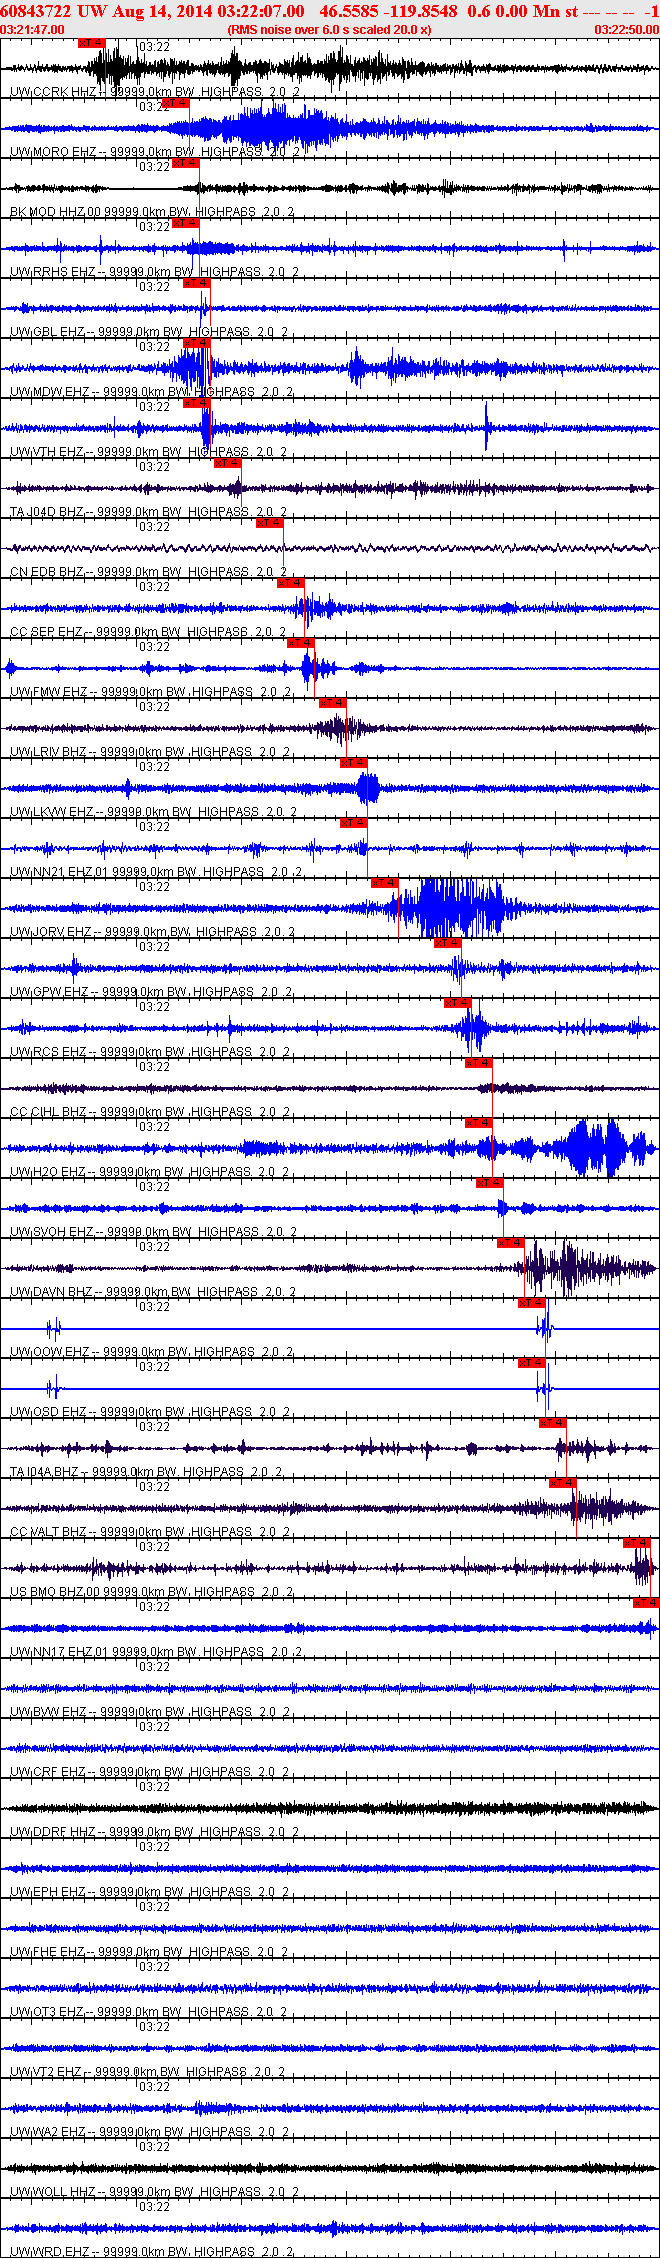Select the UW VT2 EHZ station label

point(148,2072)
